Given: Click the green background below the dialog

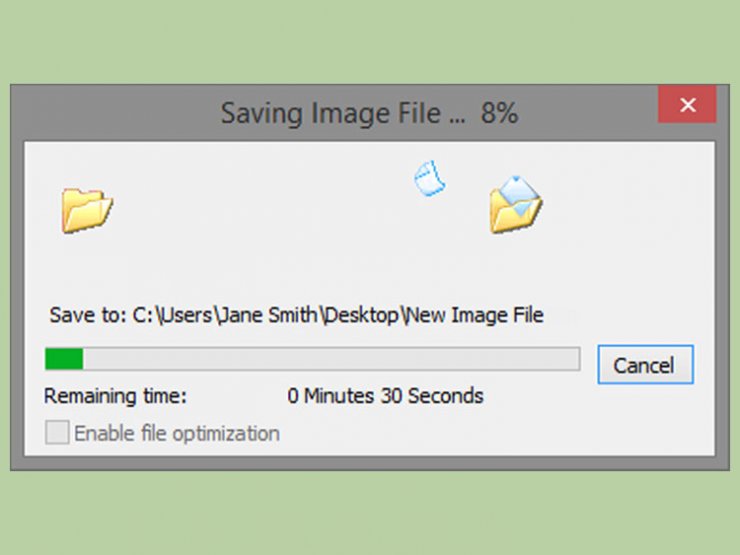Looking at the screenshot, I should tap(370, 513).
